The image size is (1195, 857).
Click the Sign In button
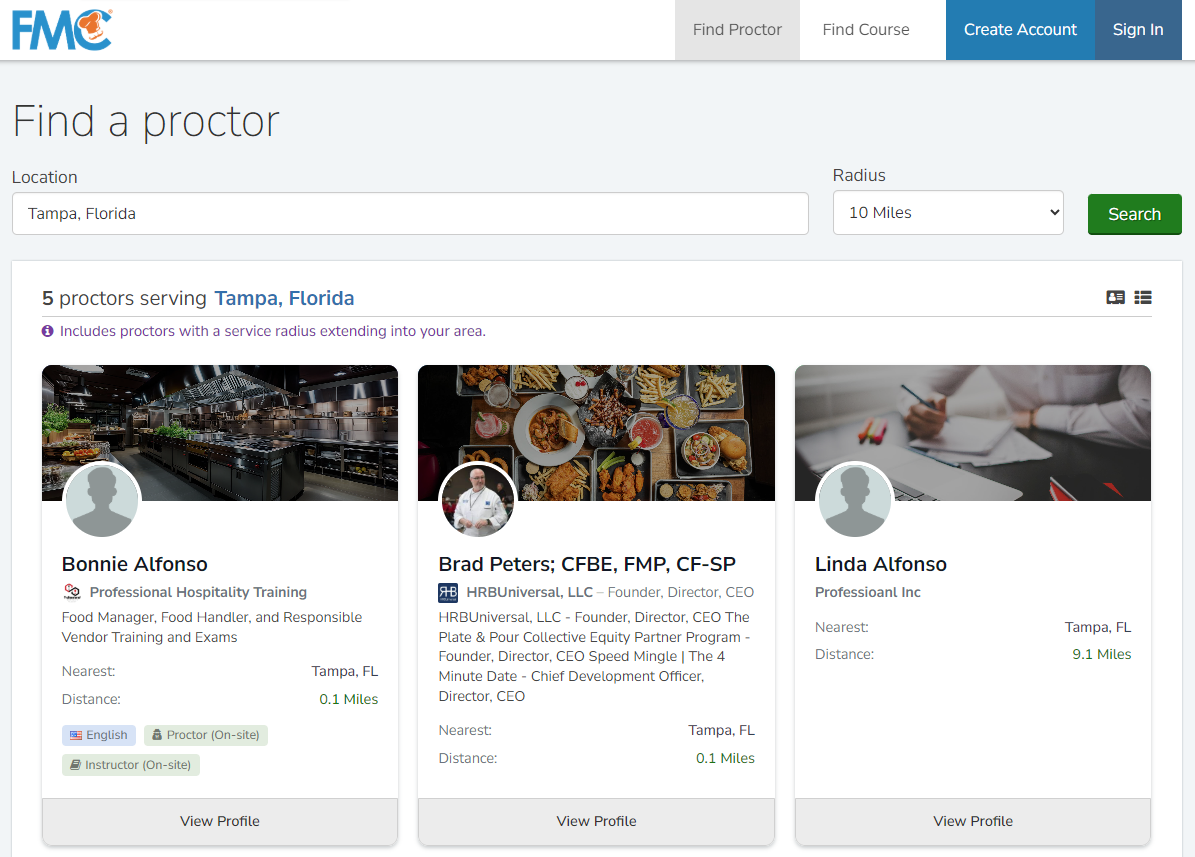1138,30
